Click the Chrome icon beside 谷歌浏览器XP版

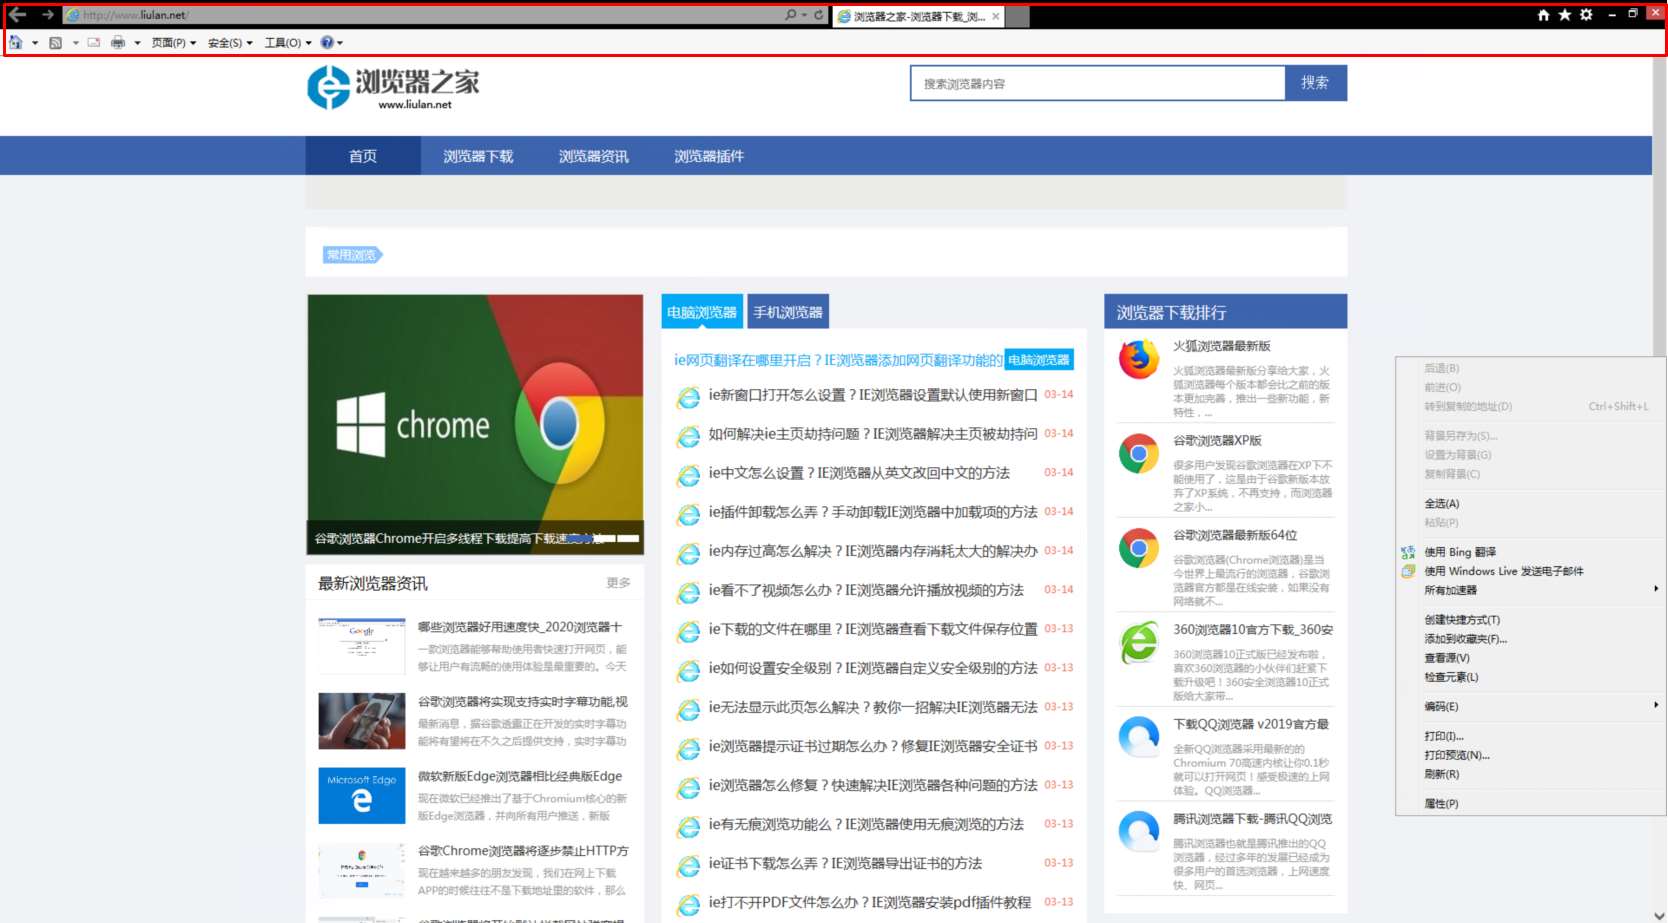click(1139, 454)
